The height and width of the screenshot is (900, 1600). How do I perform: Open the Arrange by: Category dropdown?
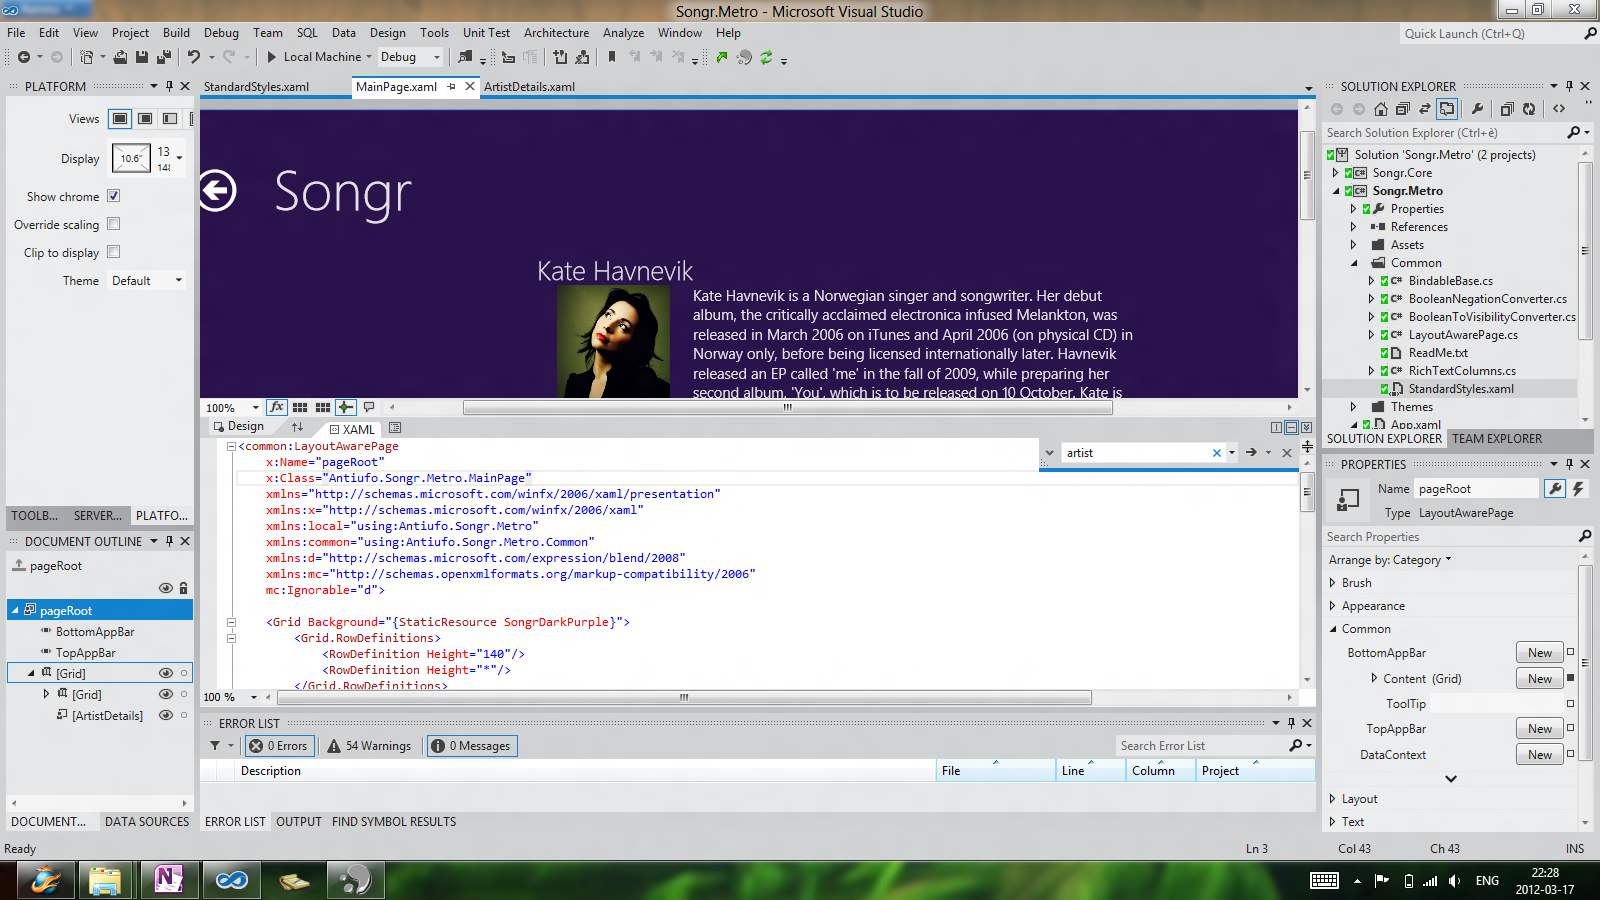point(1390,560)
